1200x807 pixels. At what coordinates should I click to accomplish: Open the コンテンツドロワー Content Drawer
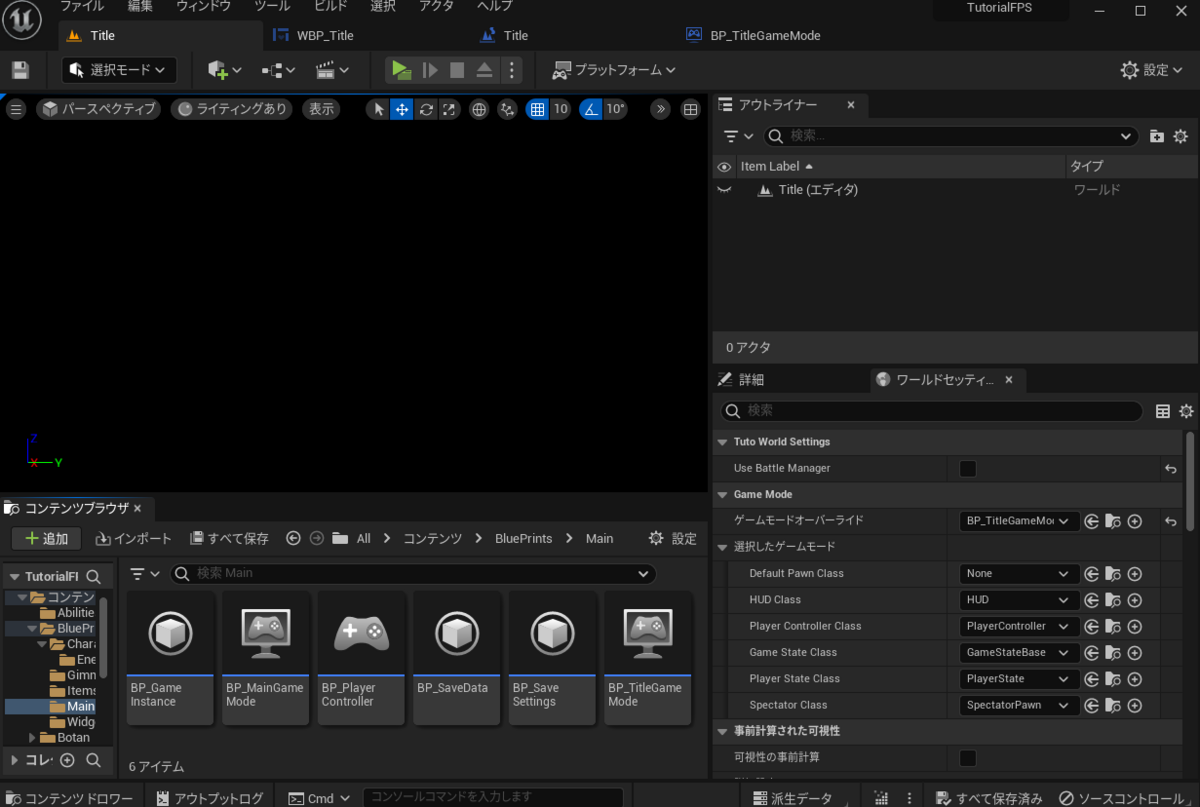(69, 798)
